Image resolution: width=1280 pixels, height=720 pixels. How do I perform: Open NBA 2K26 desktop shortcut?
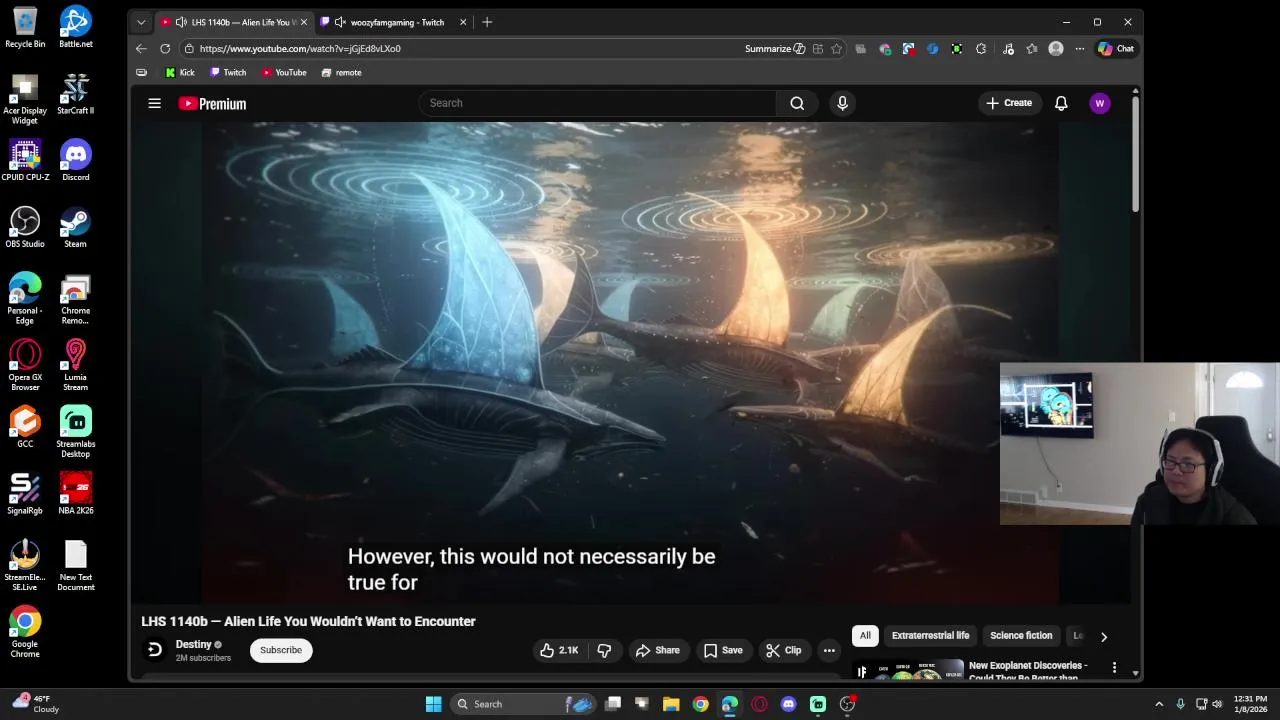[x=75, y=493]
